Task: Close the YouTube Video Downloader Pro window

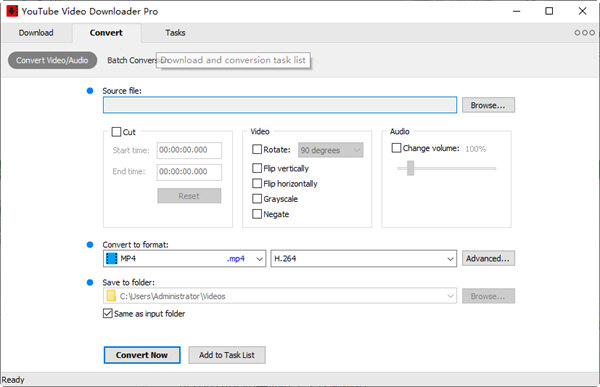Action: click(582, 11)
